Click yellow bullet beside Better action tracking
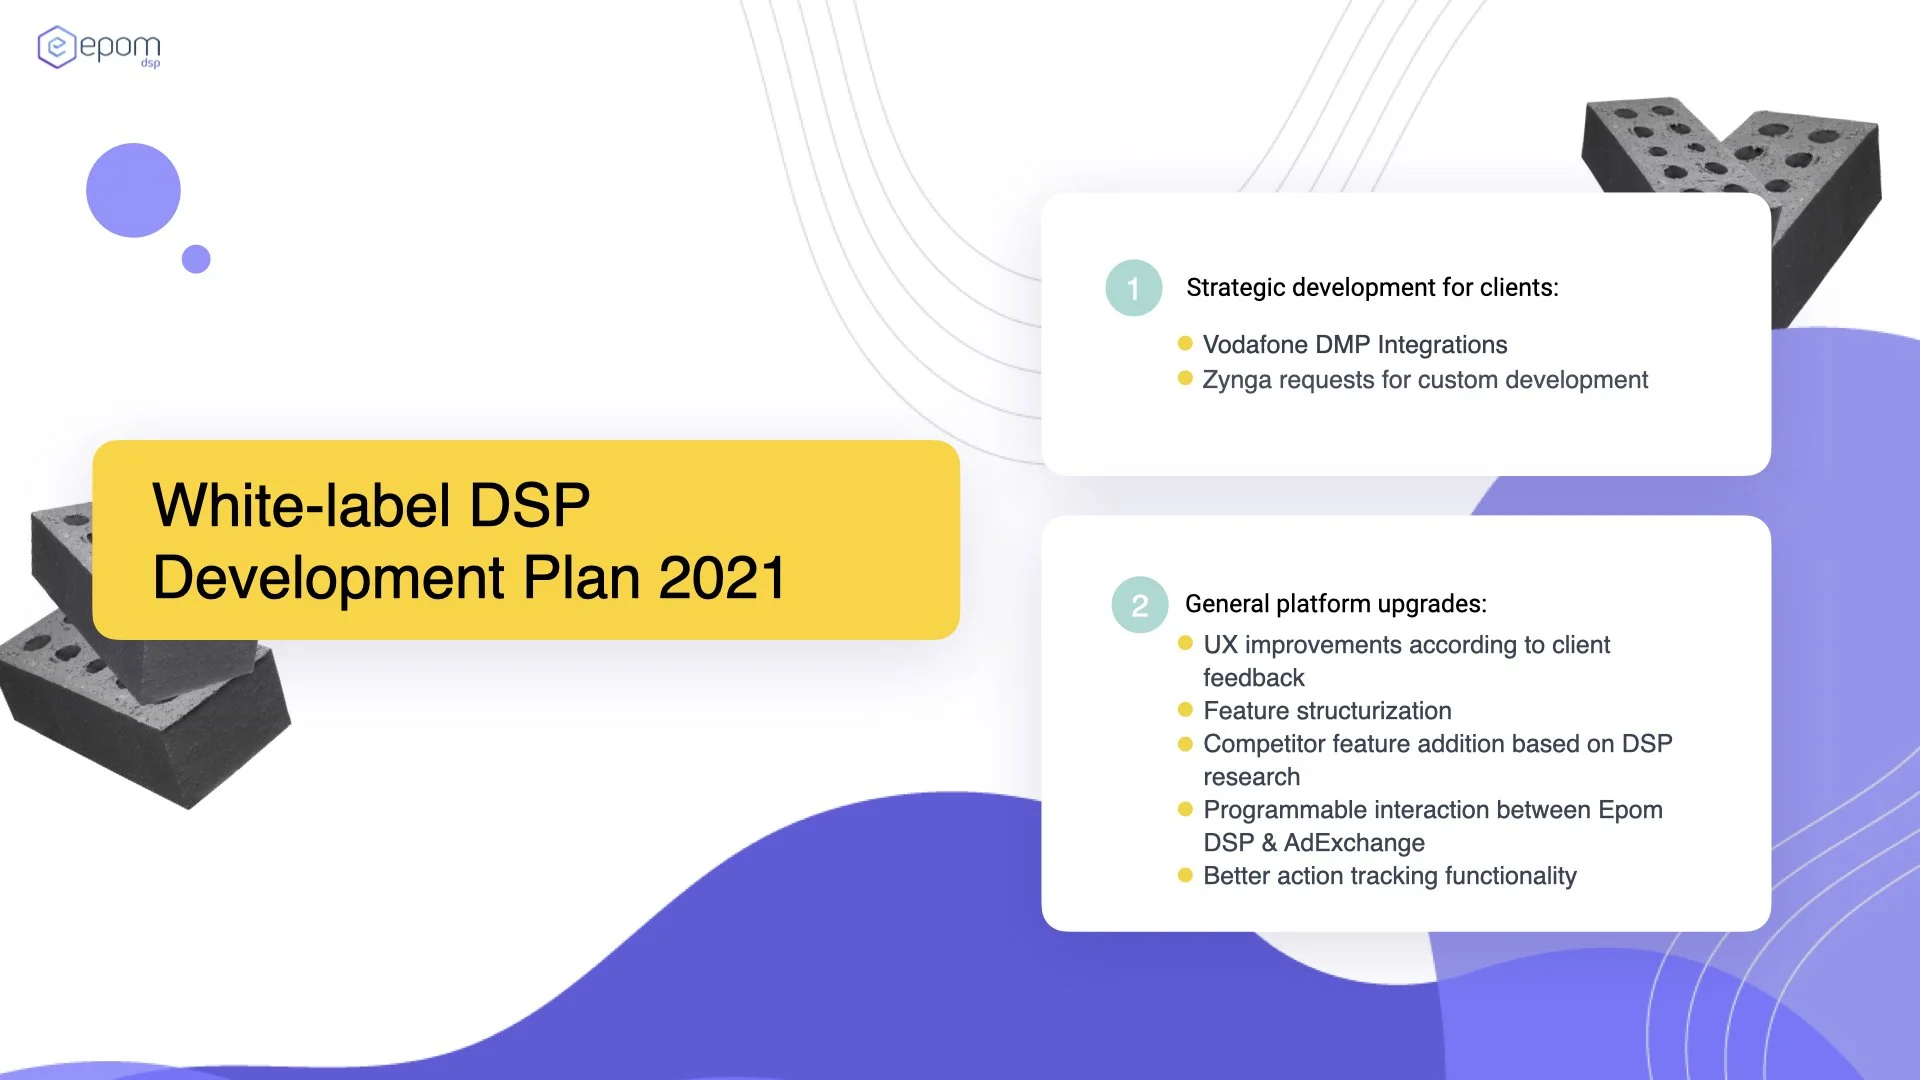 coord(1185,875)
